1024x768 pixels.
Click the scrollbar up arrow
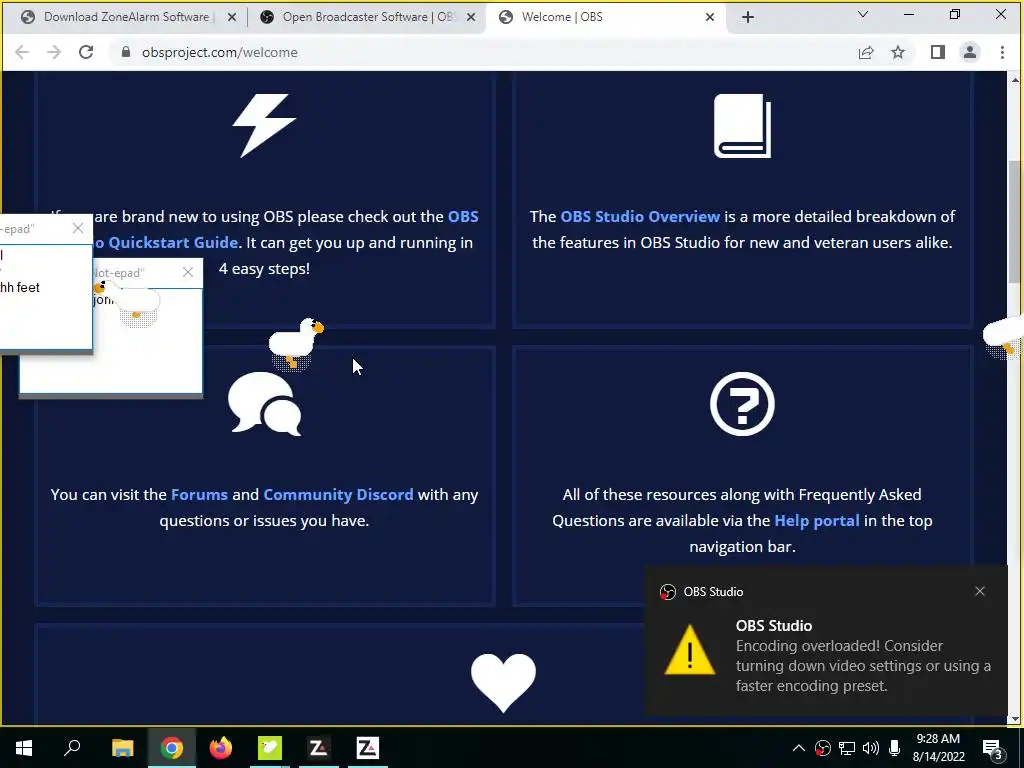pos(1015,79)
